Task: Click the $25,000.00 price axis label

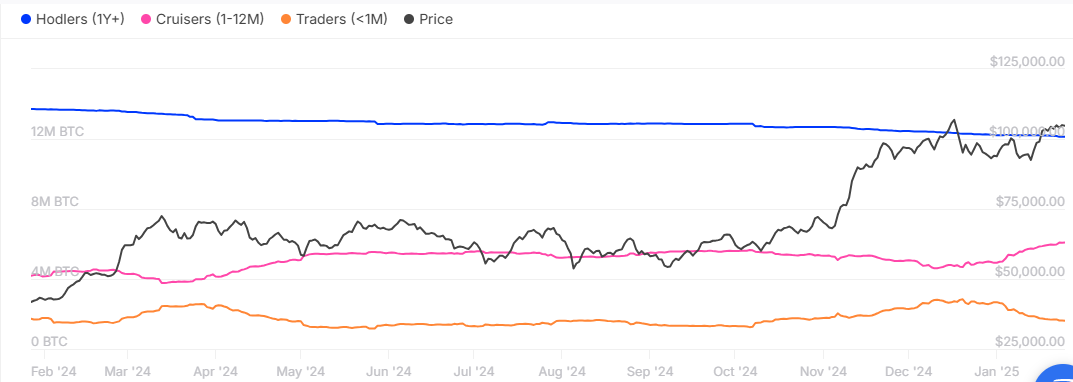Action: (1031, 341)
